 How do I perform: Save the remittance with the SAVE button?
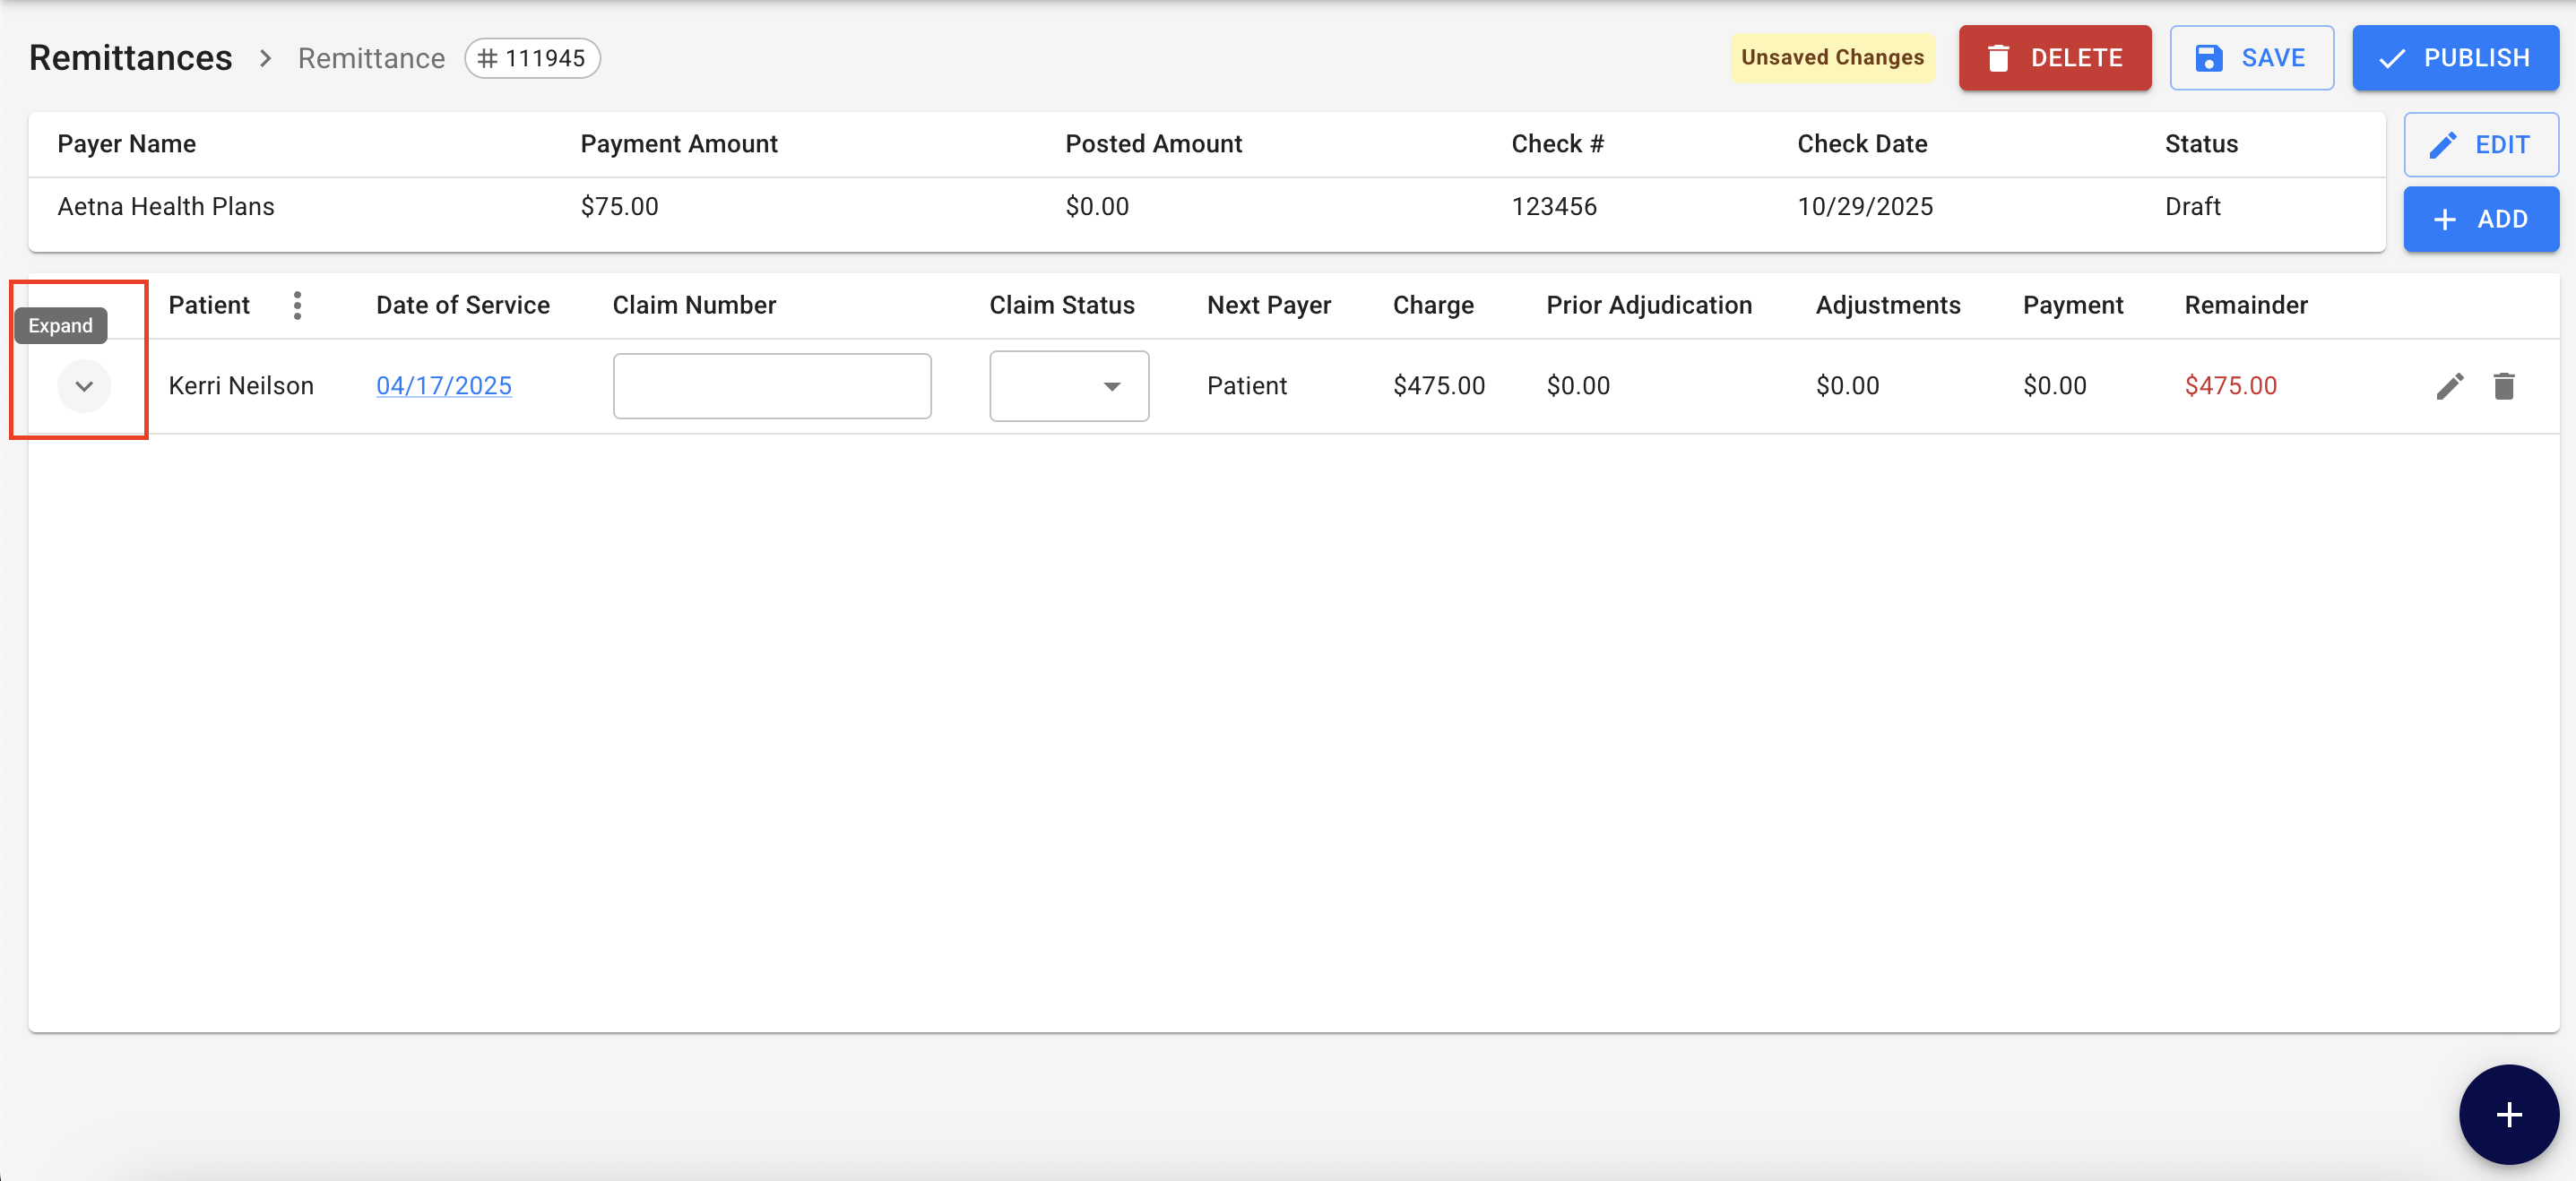tap(2251, 58)
